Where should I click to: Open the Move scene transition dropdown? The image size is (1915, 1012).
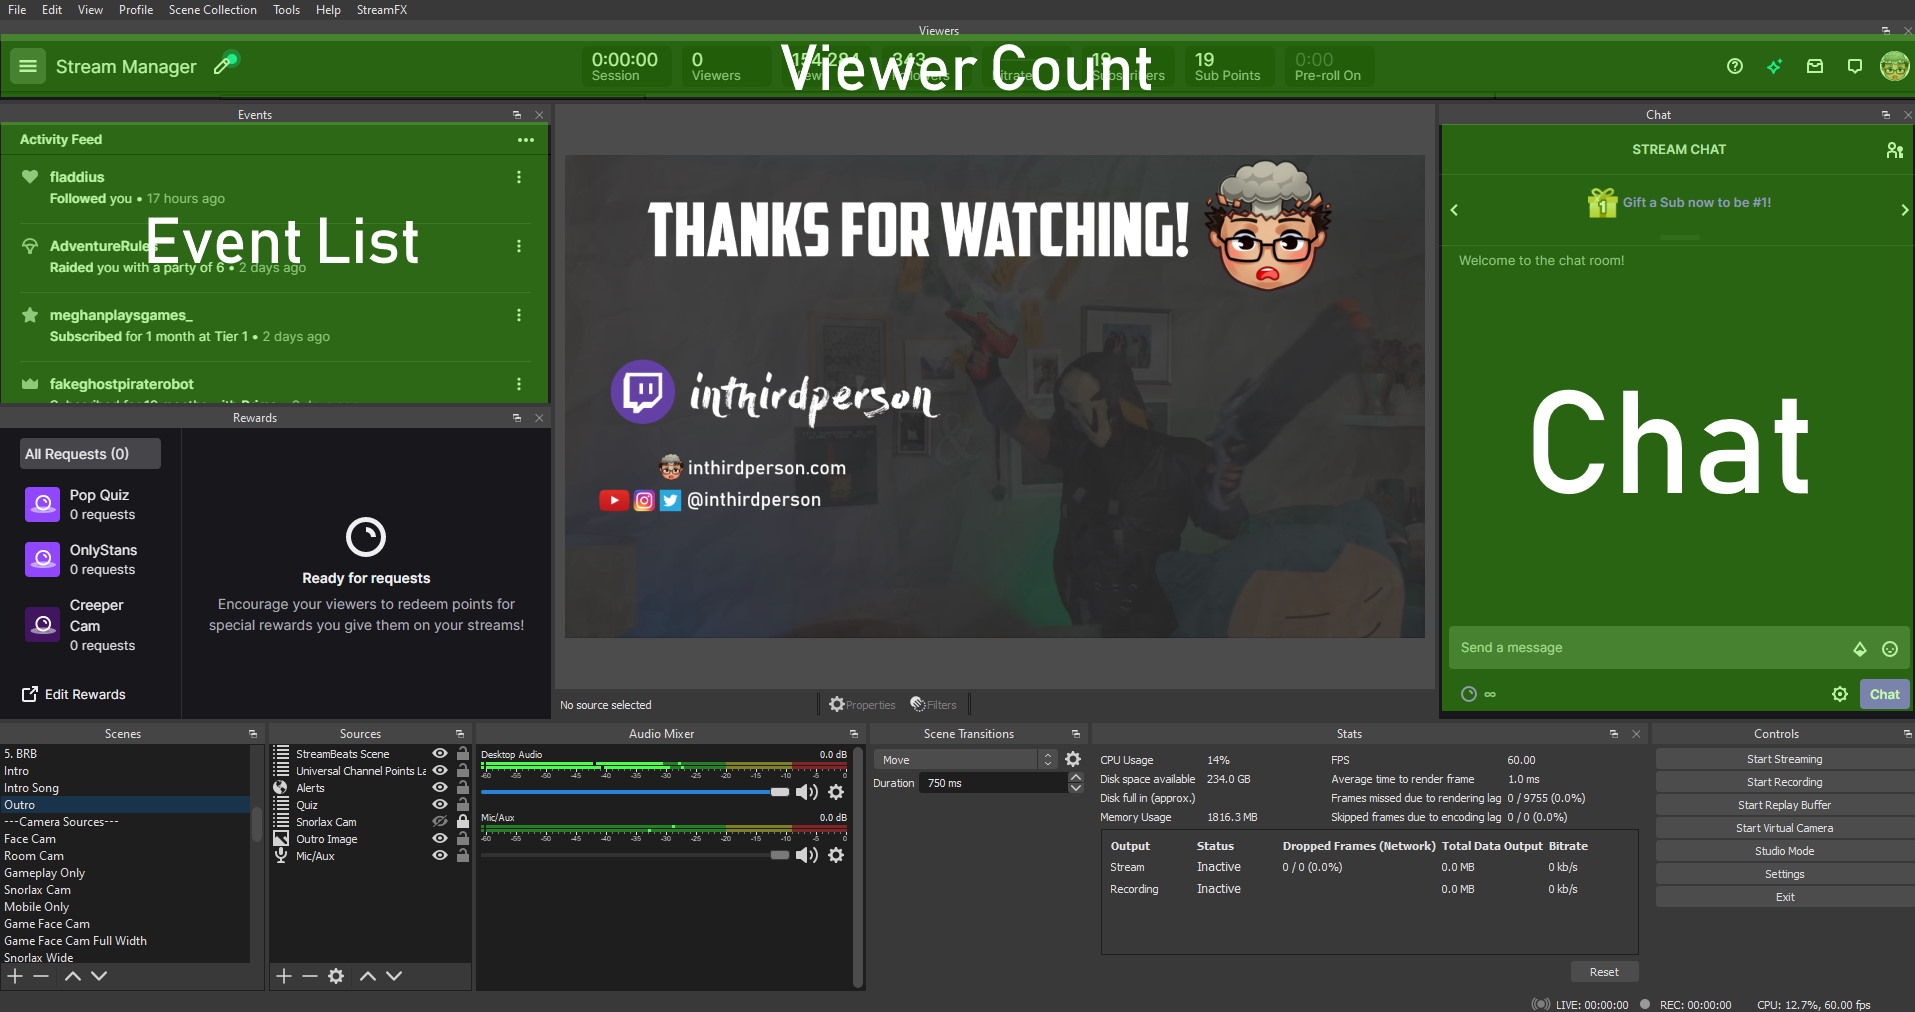pos(965,760)
